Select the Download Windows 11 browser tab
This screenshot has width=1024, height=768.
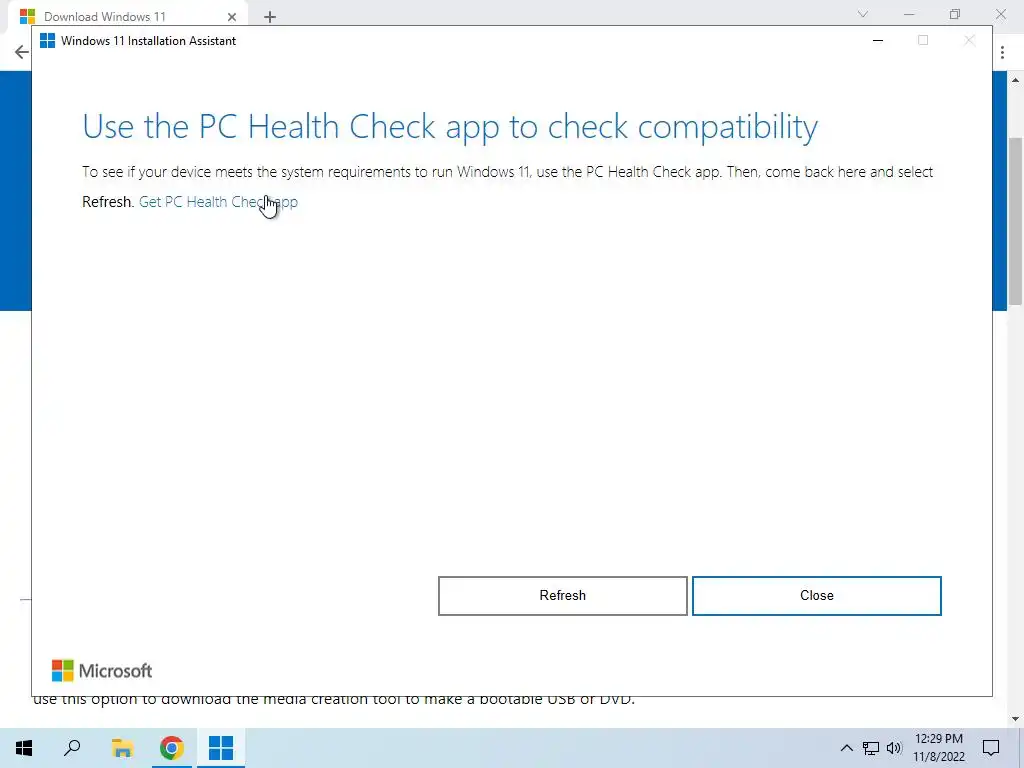click(x=128, y=16)
